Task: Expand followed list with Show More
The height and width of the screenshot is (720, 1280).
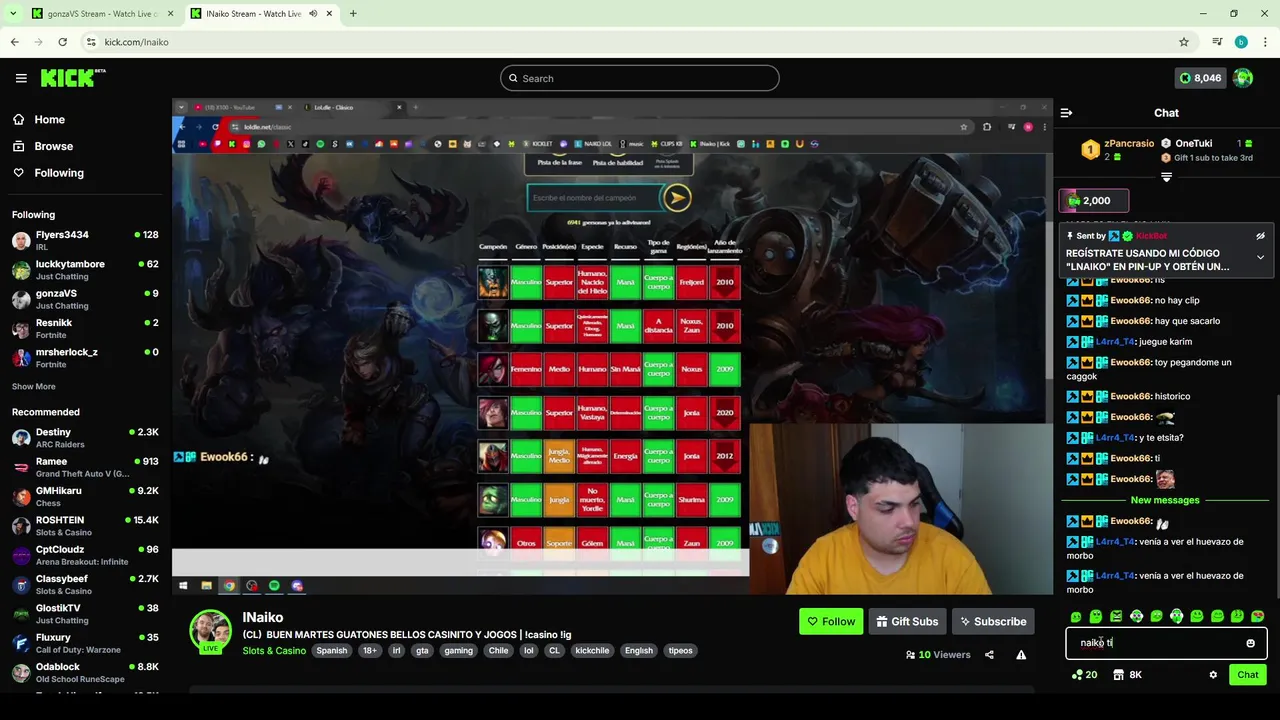Action: (34, 387)
